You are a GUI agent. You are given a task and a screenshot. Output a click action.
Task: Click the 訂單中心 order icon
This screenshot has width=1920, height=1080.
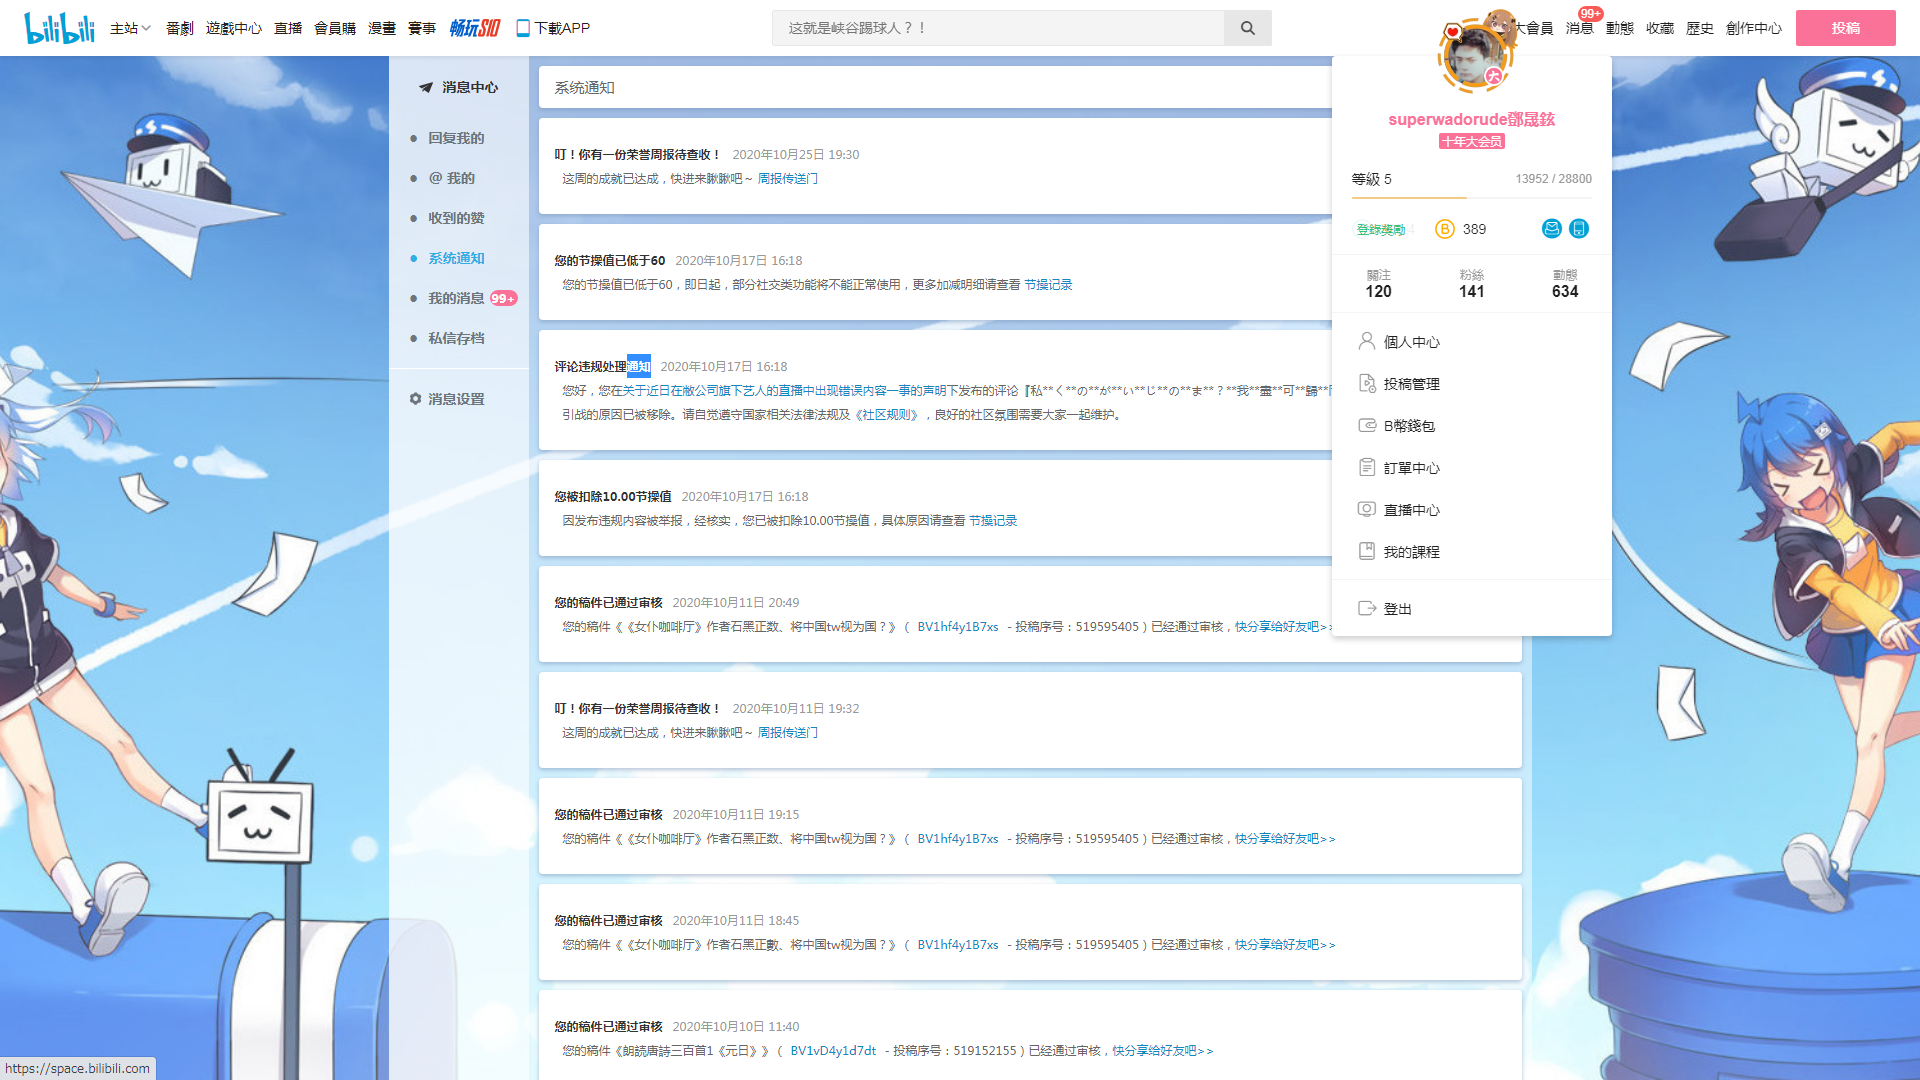pos(1366,467)
